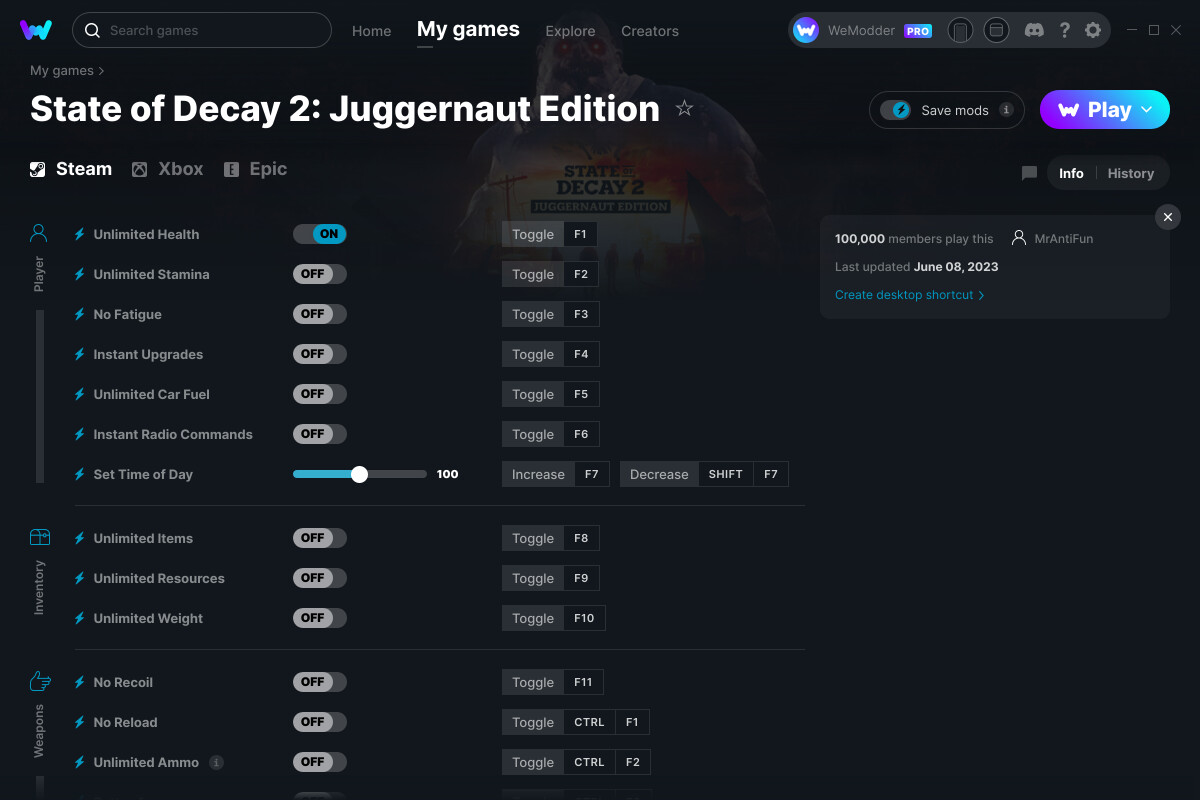Select the Weapons category hand icon
The image size is (1200, 800).
coord(39,681)
